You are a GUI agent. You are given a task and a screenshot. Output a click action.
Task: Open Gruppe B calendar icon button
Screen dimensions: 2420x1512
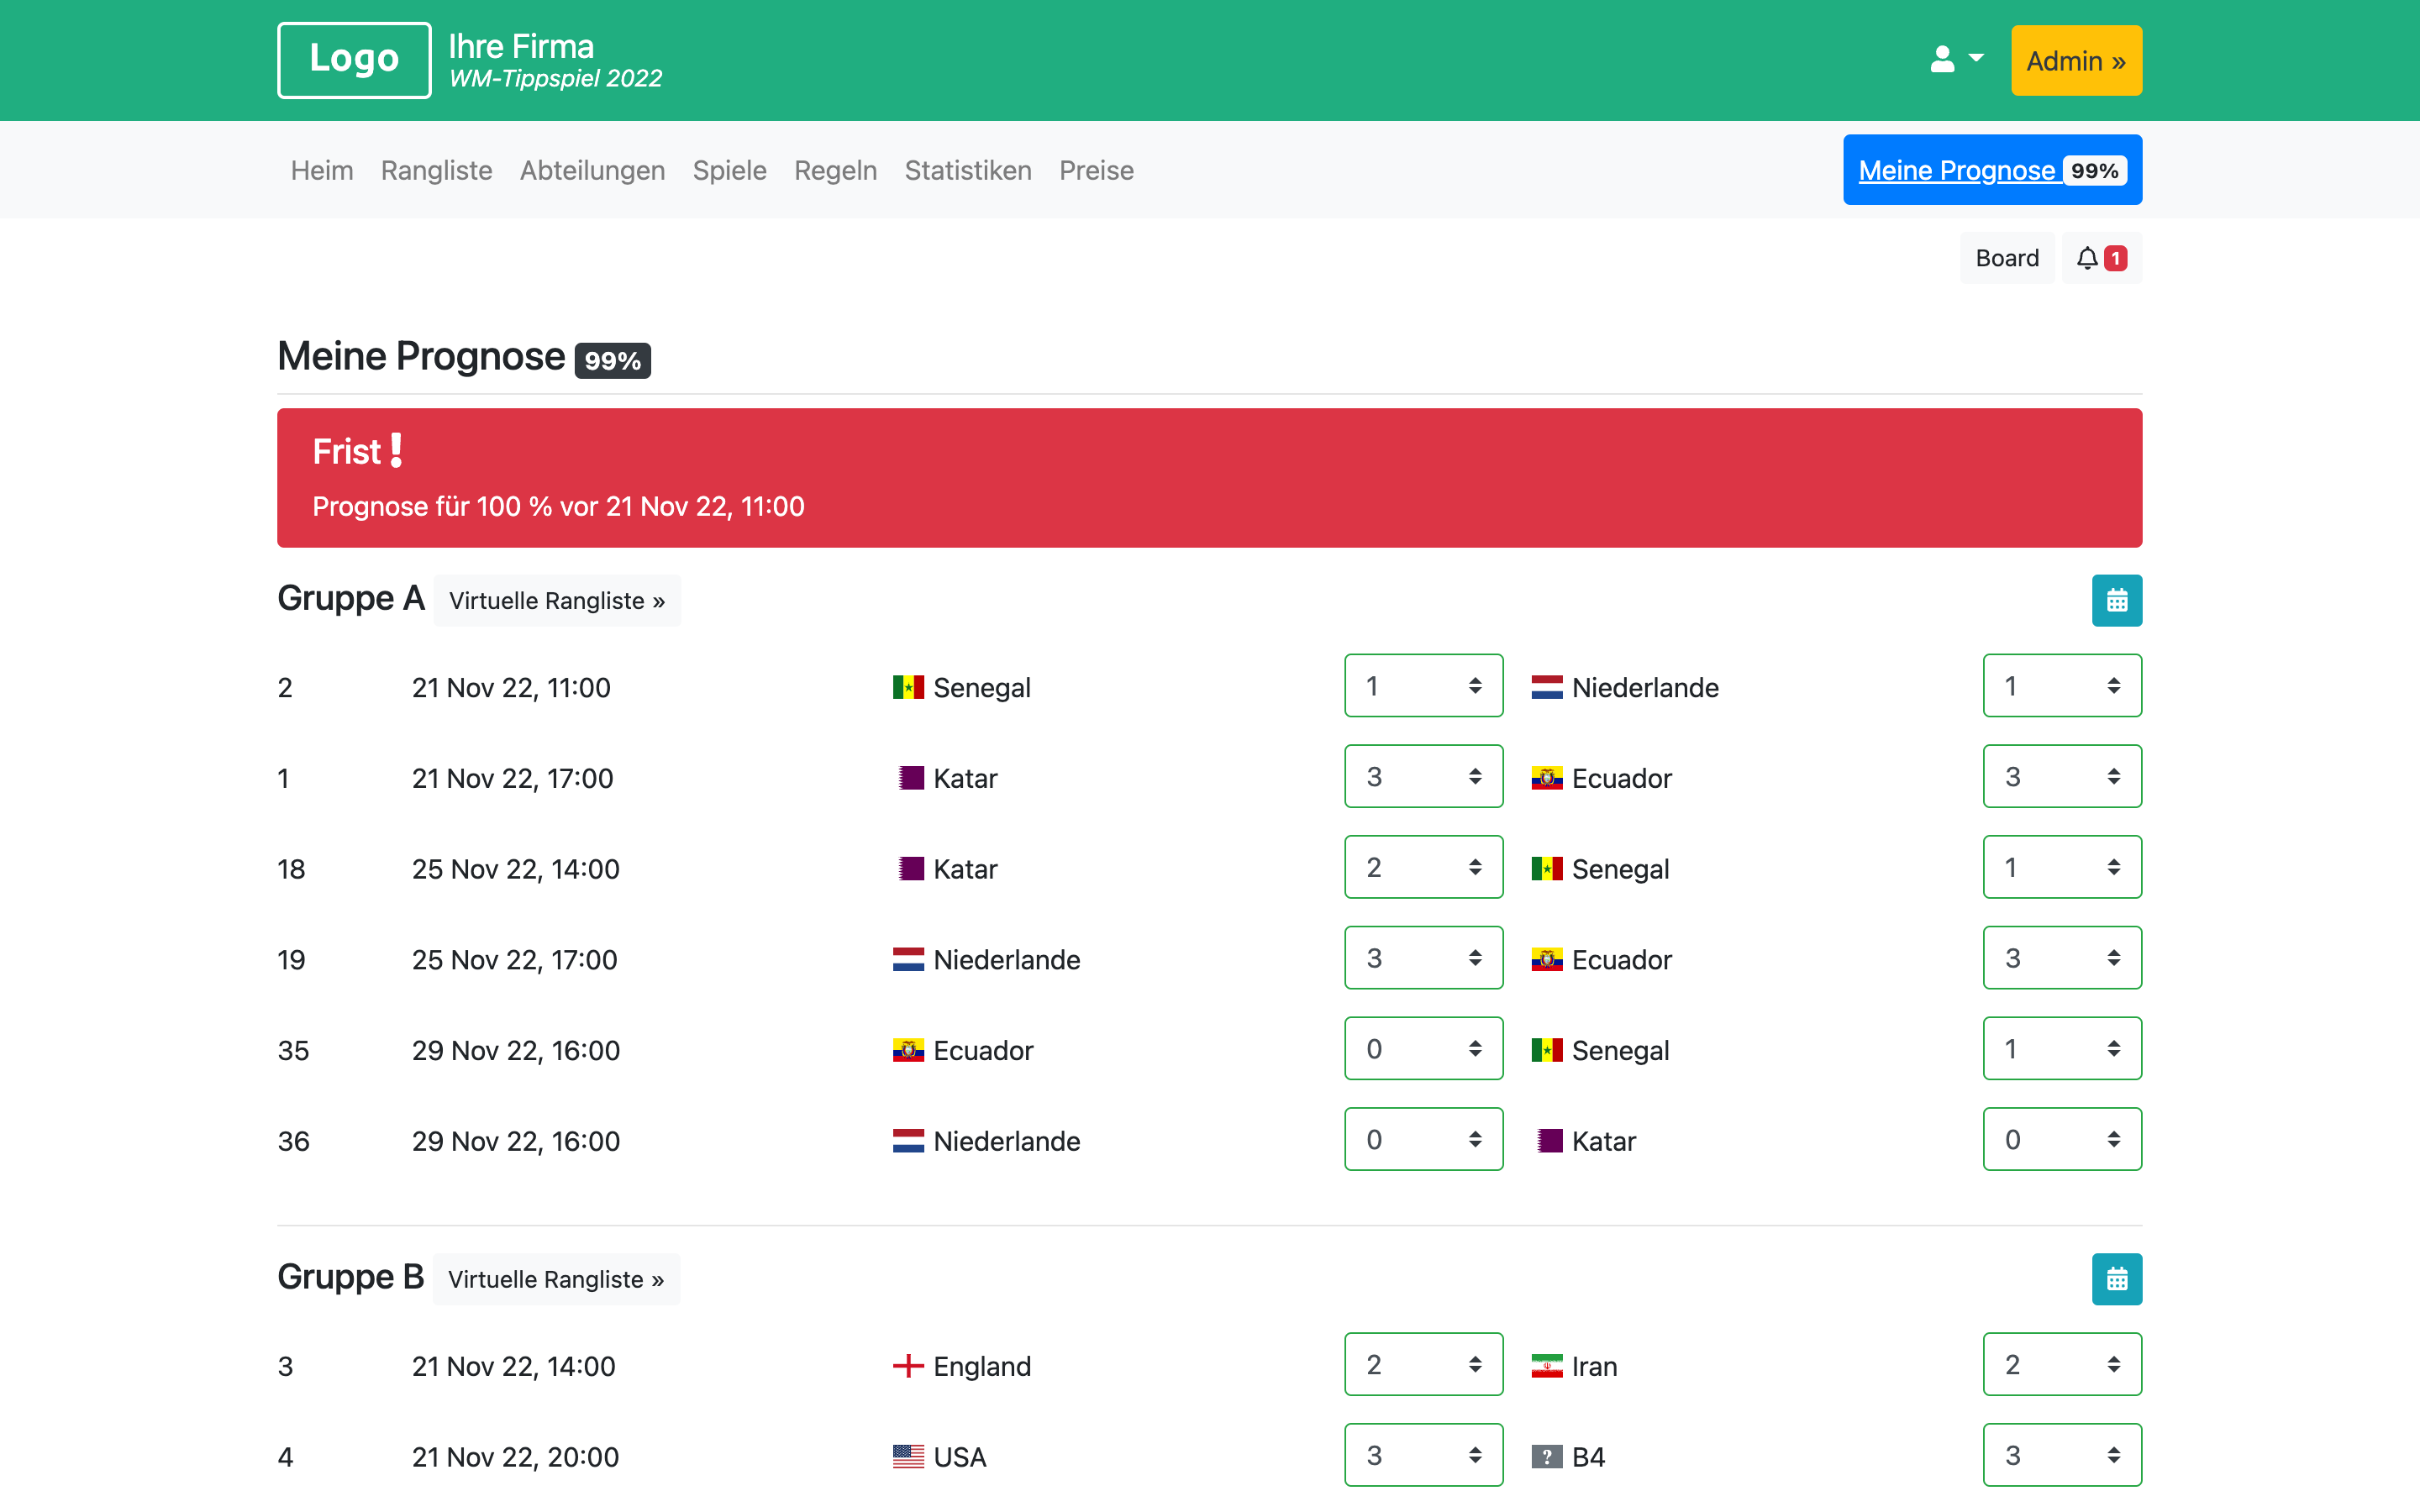pos(2117,1279)
